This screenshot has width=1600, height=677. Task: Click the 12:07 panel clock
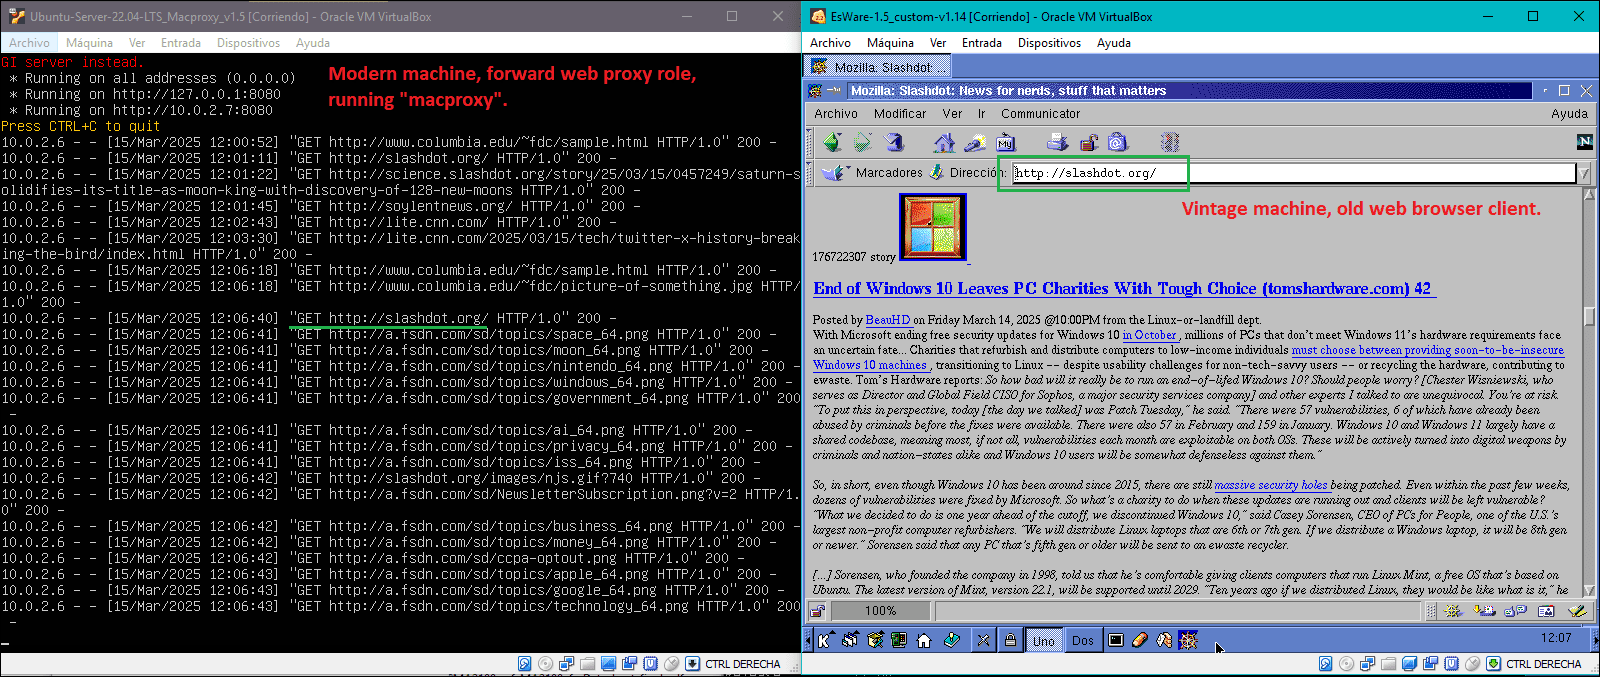[x=1556, y=638]
